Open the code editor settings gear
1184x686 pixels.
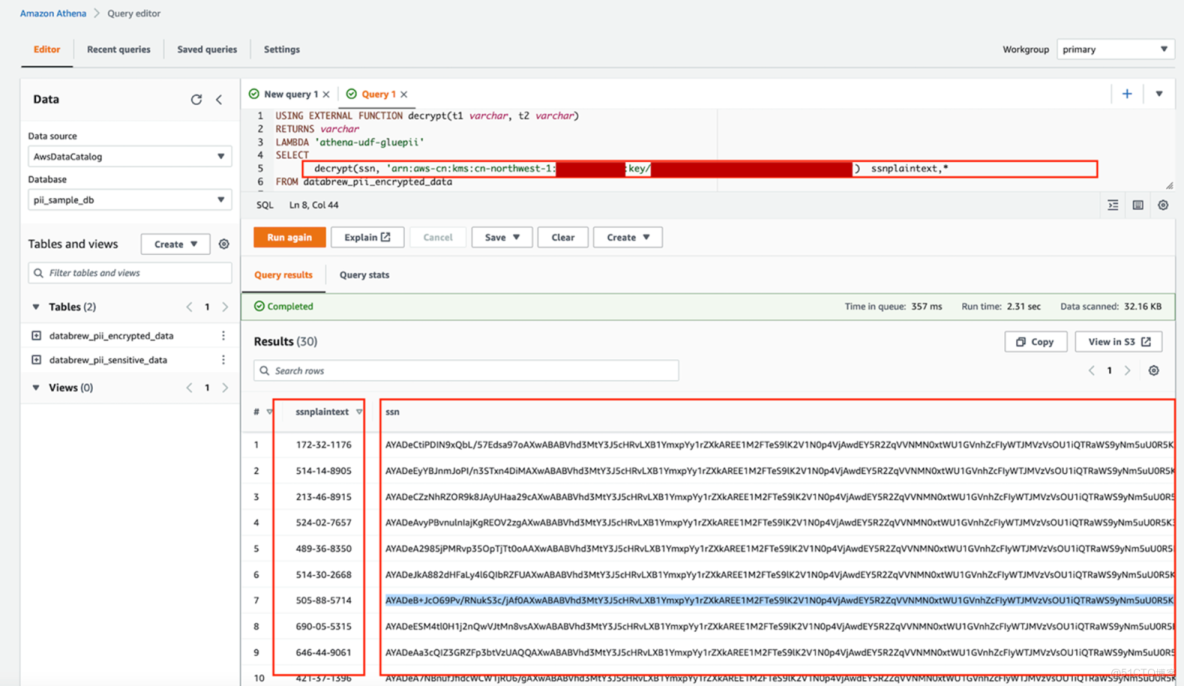1162,204
